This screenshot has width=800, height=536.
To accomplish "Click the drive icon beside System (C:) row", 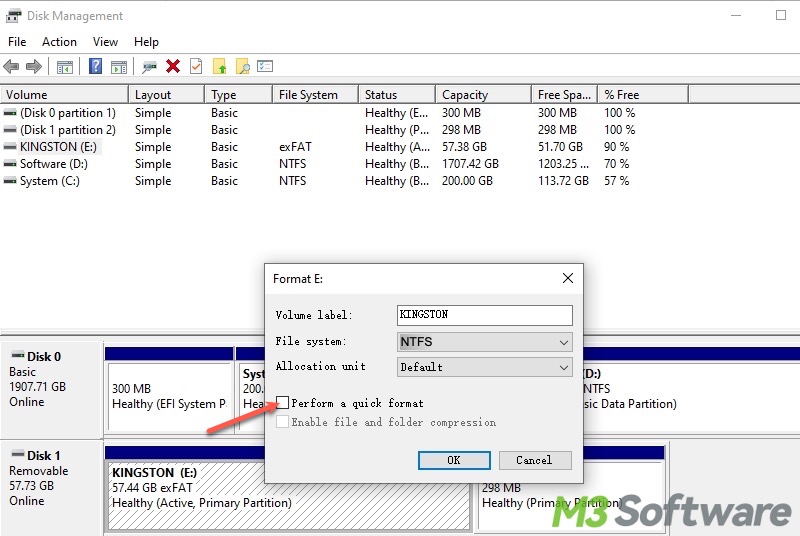I will [10, 181].
